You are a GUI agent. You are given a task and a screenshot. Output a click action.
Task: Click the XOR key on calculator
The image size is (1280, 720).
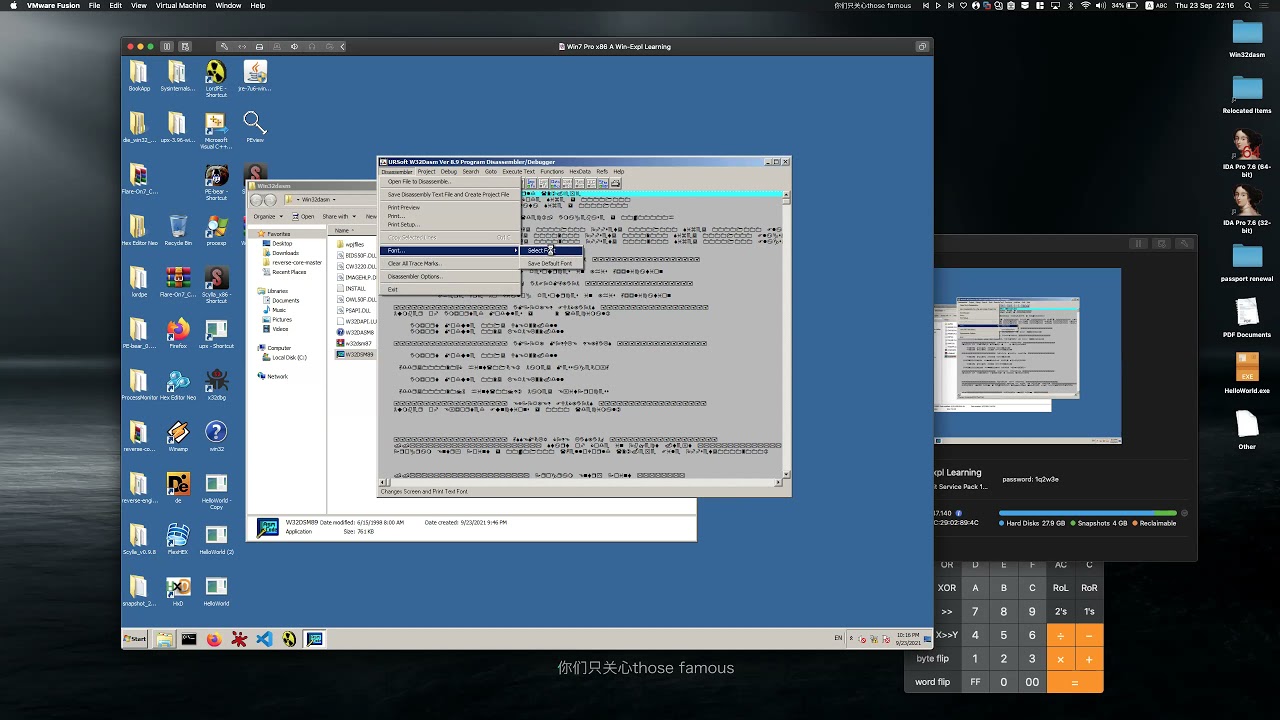pyautogui.click(x=947, y=588)
